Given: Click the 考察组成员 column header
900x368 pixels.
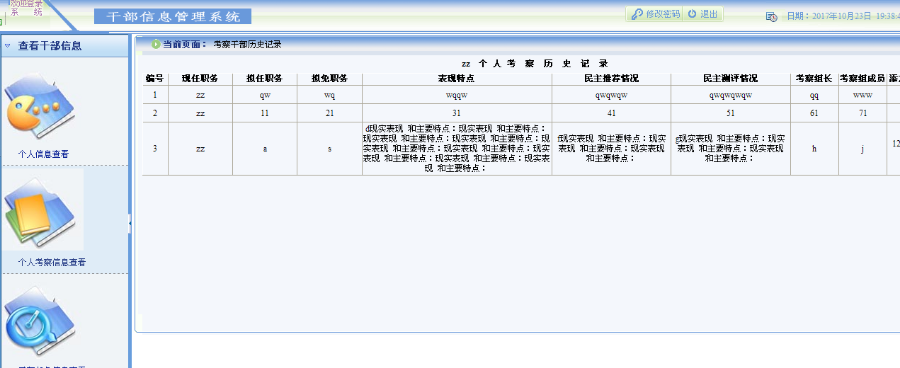Looking at the screenshot, I should pyautogui.click(x=862, y=79).
